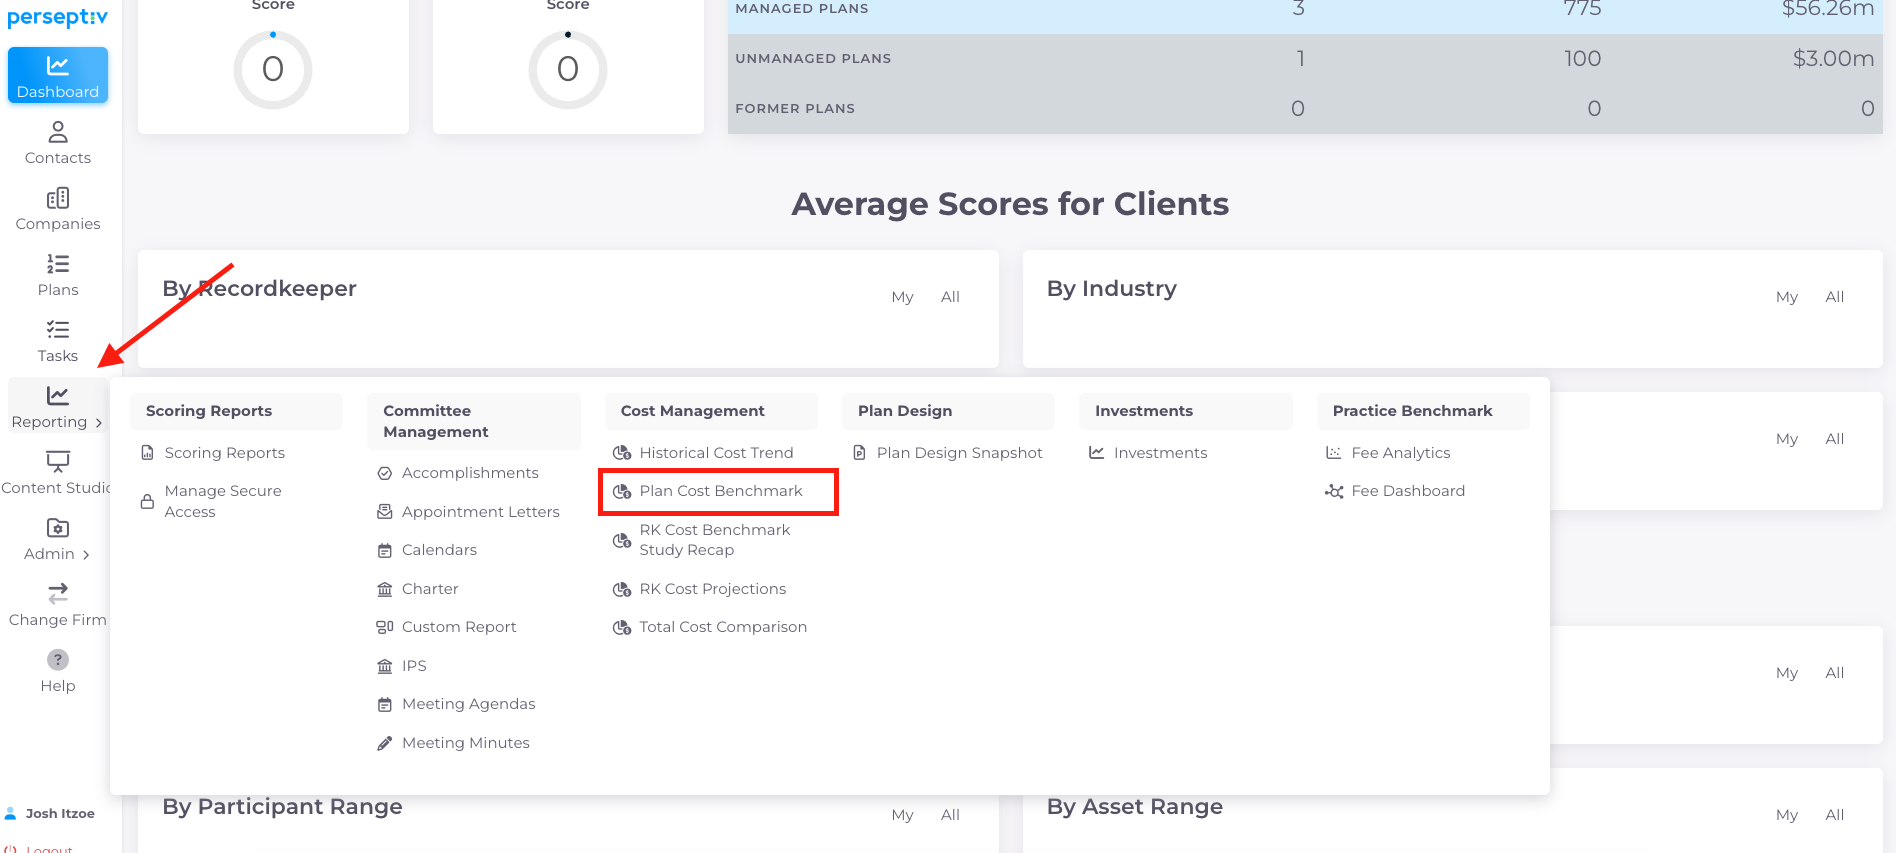Click the Change Firm arrows icon
Viewport: 1896px width, 853px height.
pyautogui.click(x=58, y=594)
